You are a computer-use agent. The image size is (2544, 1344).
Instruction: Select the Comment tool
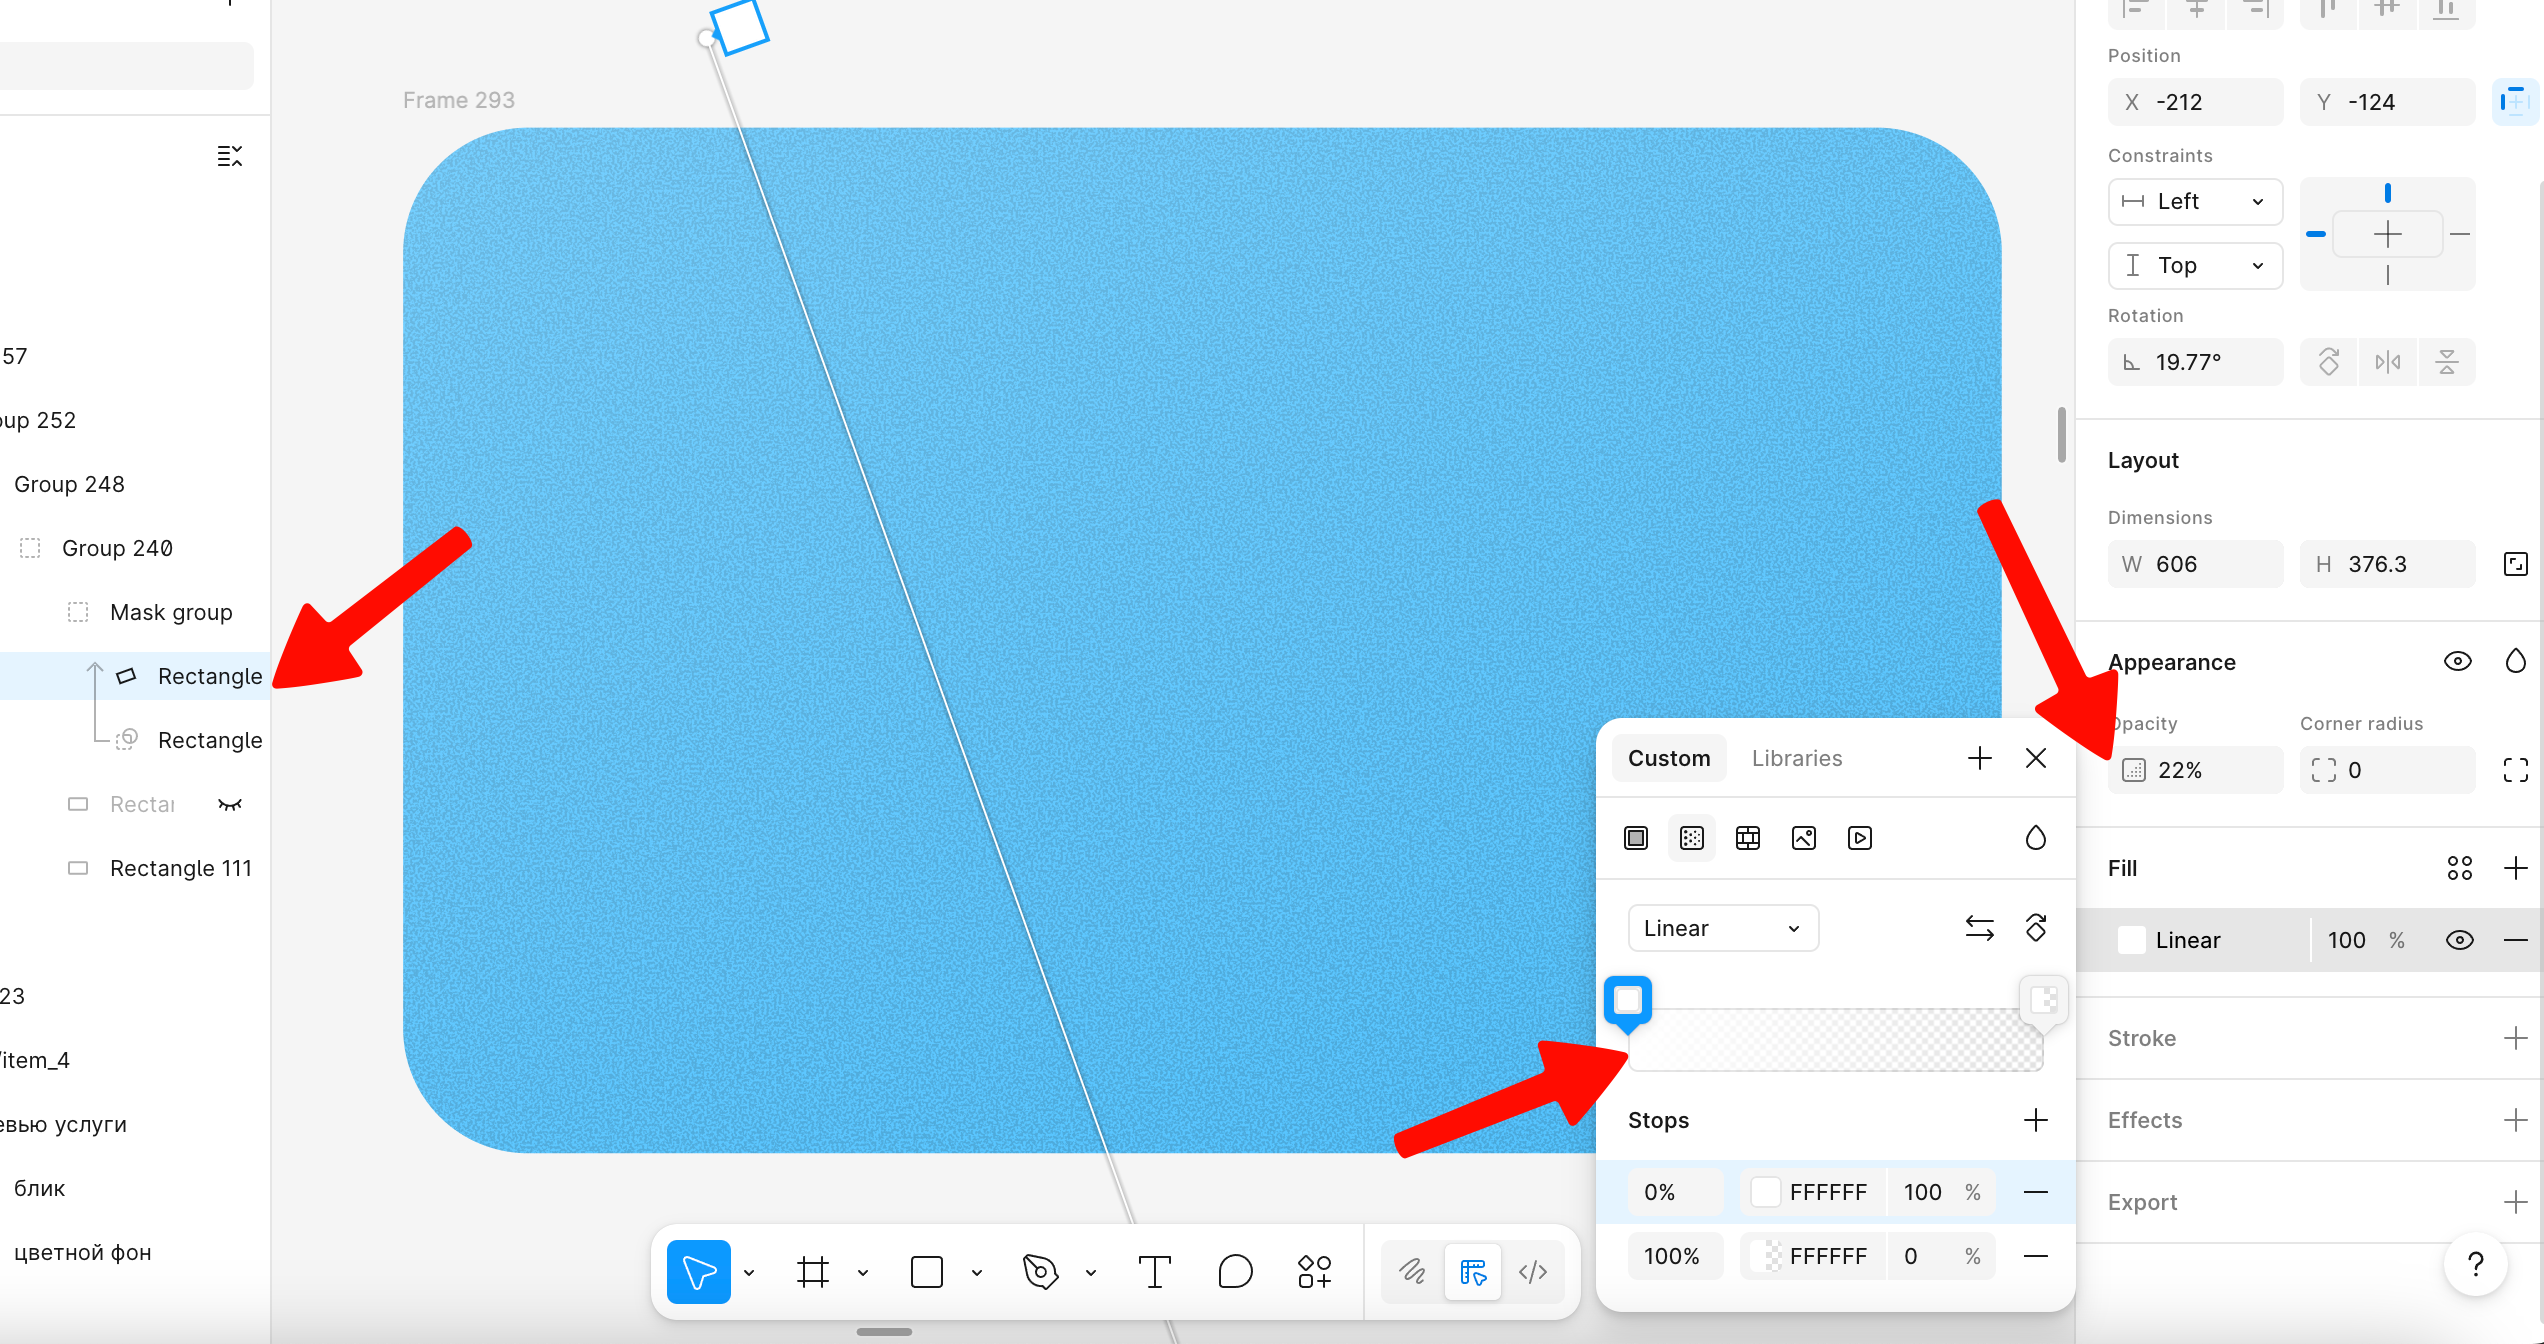point(1235,1271)
